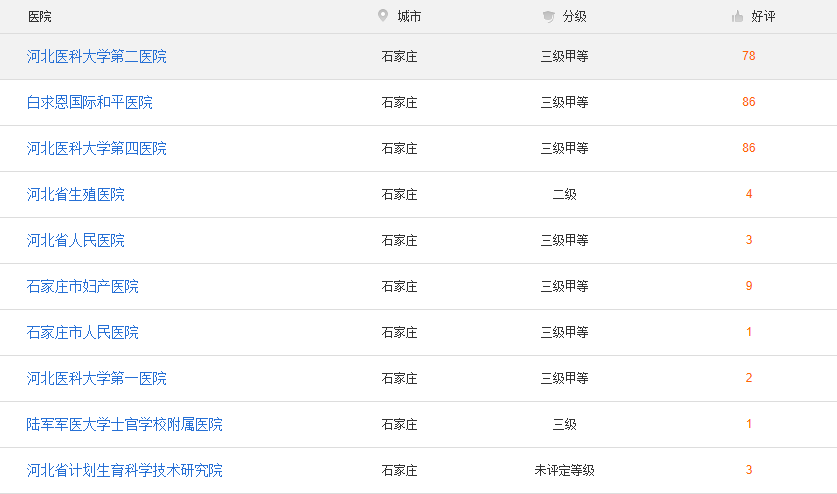Click the 未评定等级 grade cell
837x494 pixels.
(x=564, y=471)
